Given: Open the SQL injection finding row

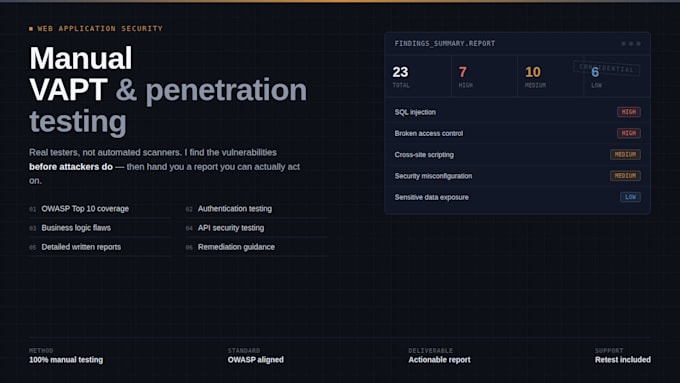Looking at the screenshot, I should pyautogui.click(x=517, y=112).
